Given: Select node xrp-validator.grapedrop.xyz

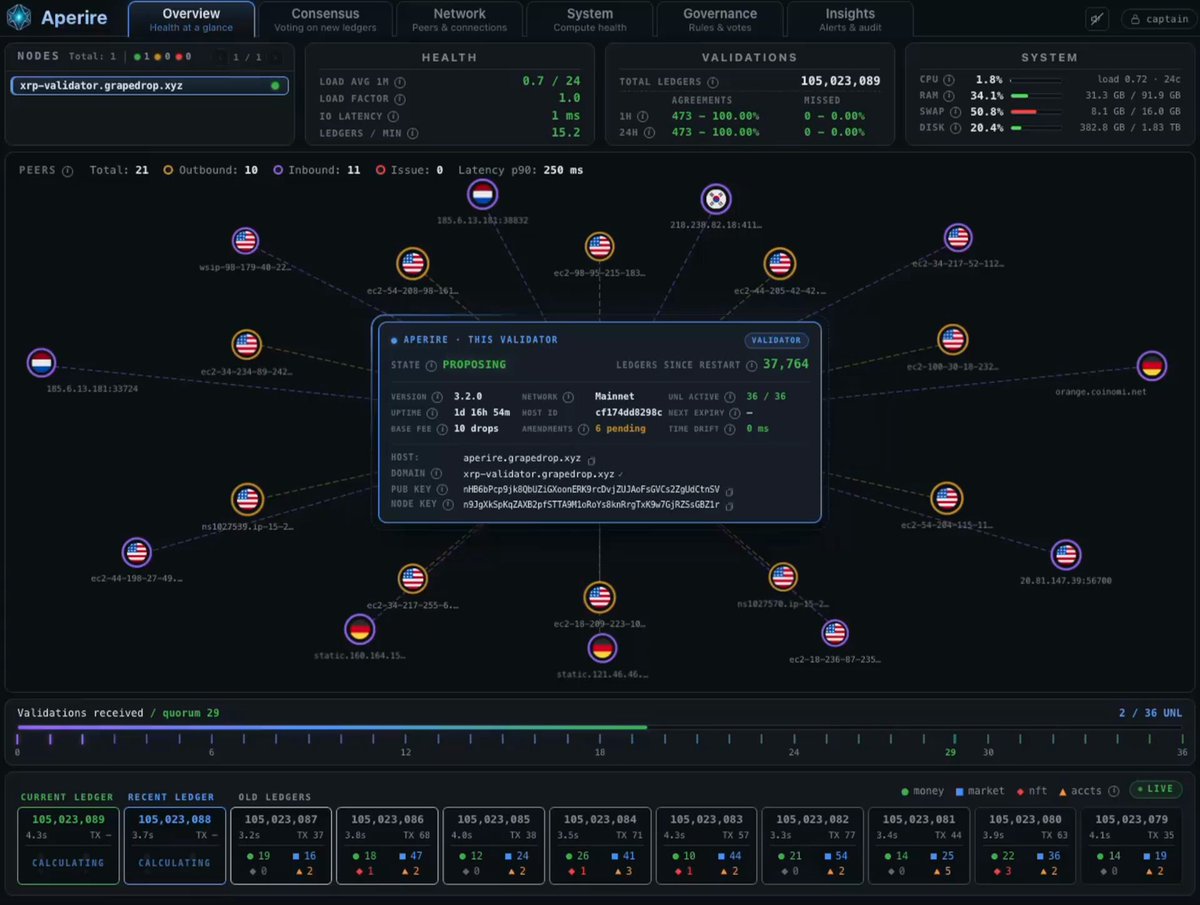Looking at the screenshot, I should [150, 86].
